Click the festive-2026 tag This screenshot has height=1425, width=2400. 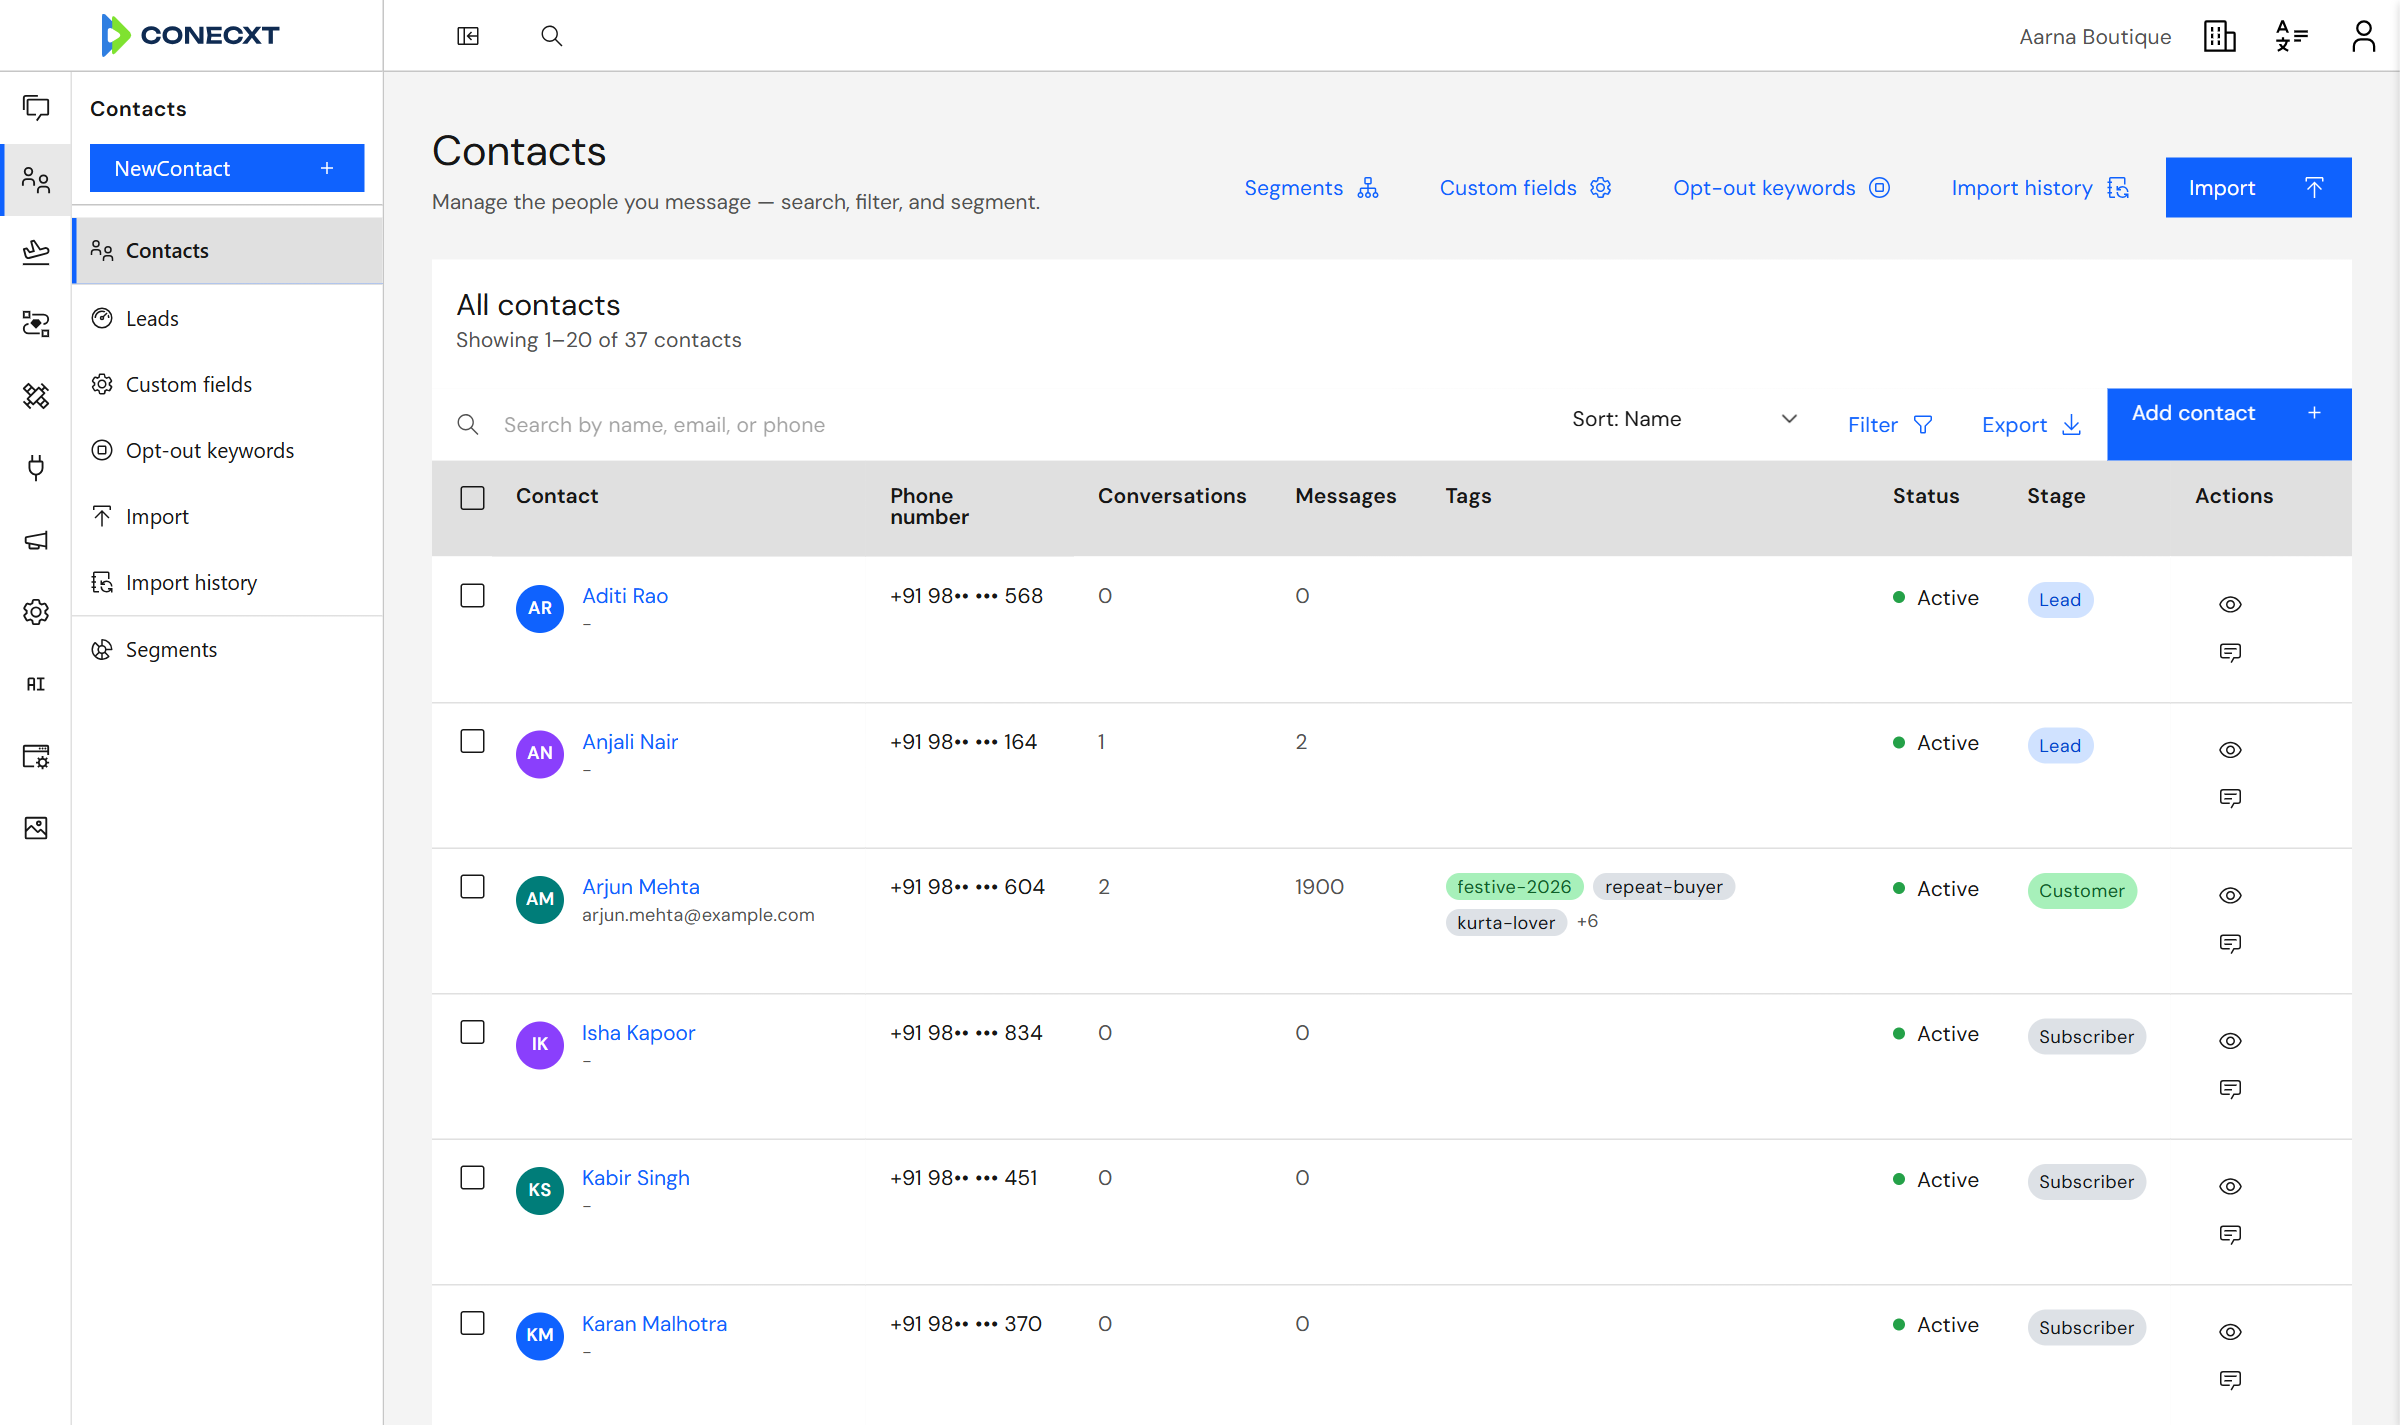coord(1513,887)
